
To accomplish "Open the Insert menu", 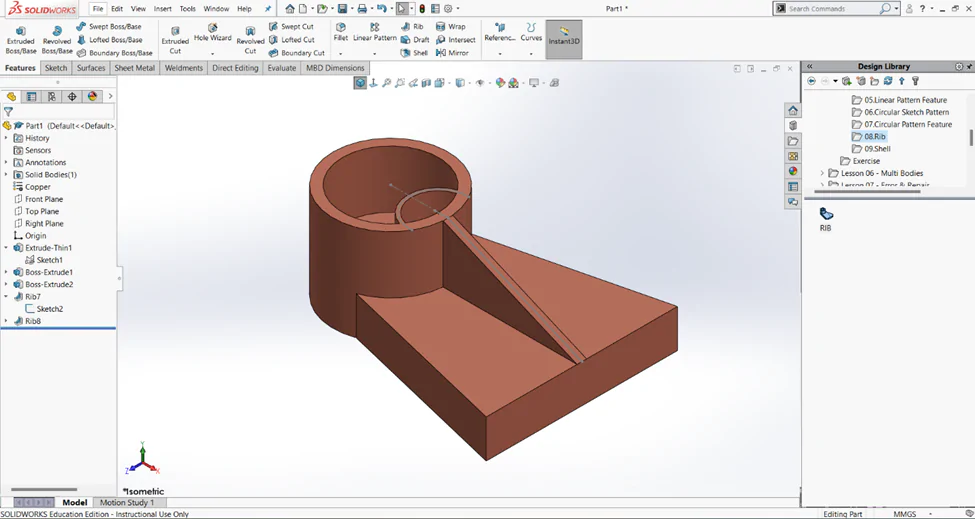I will pos(162,9).
